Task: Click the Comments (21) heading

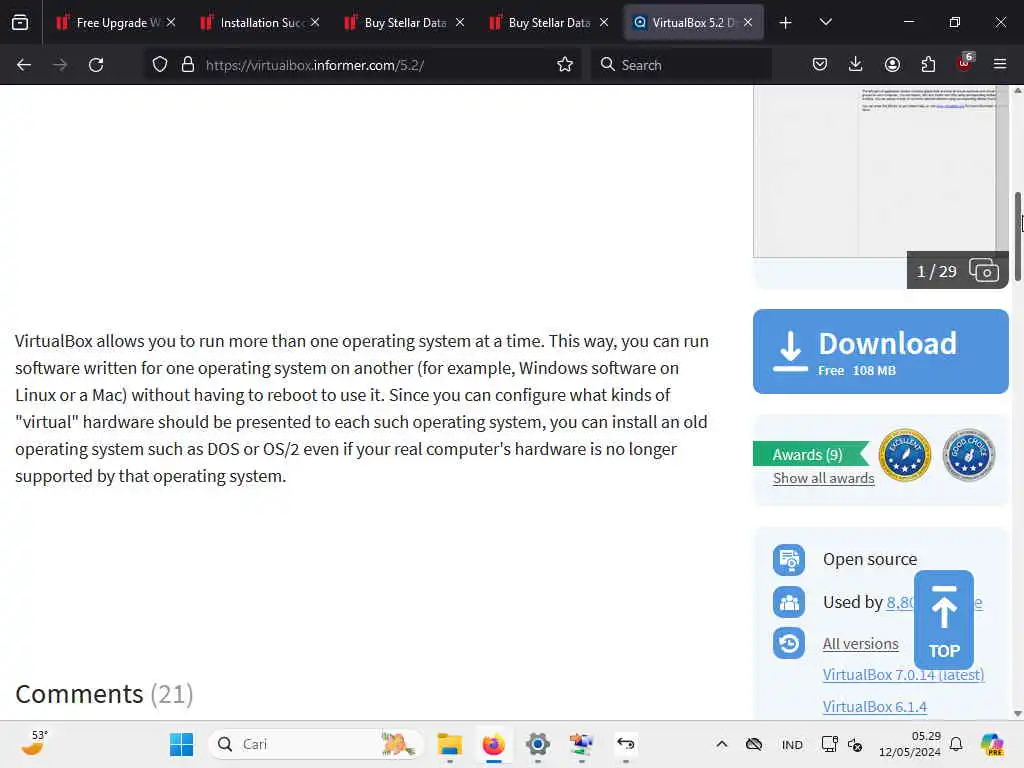Action: (104, 694)
